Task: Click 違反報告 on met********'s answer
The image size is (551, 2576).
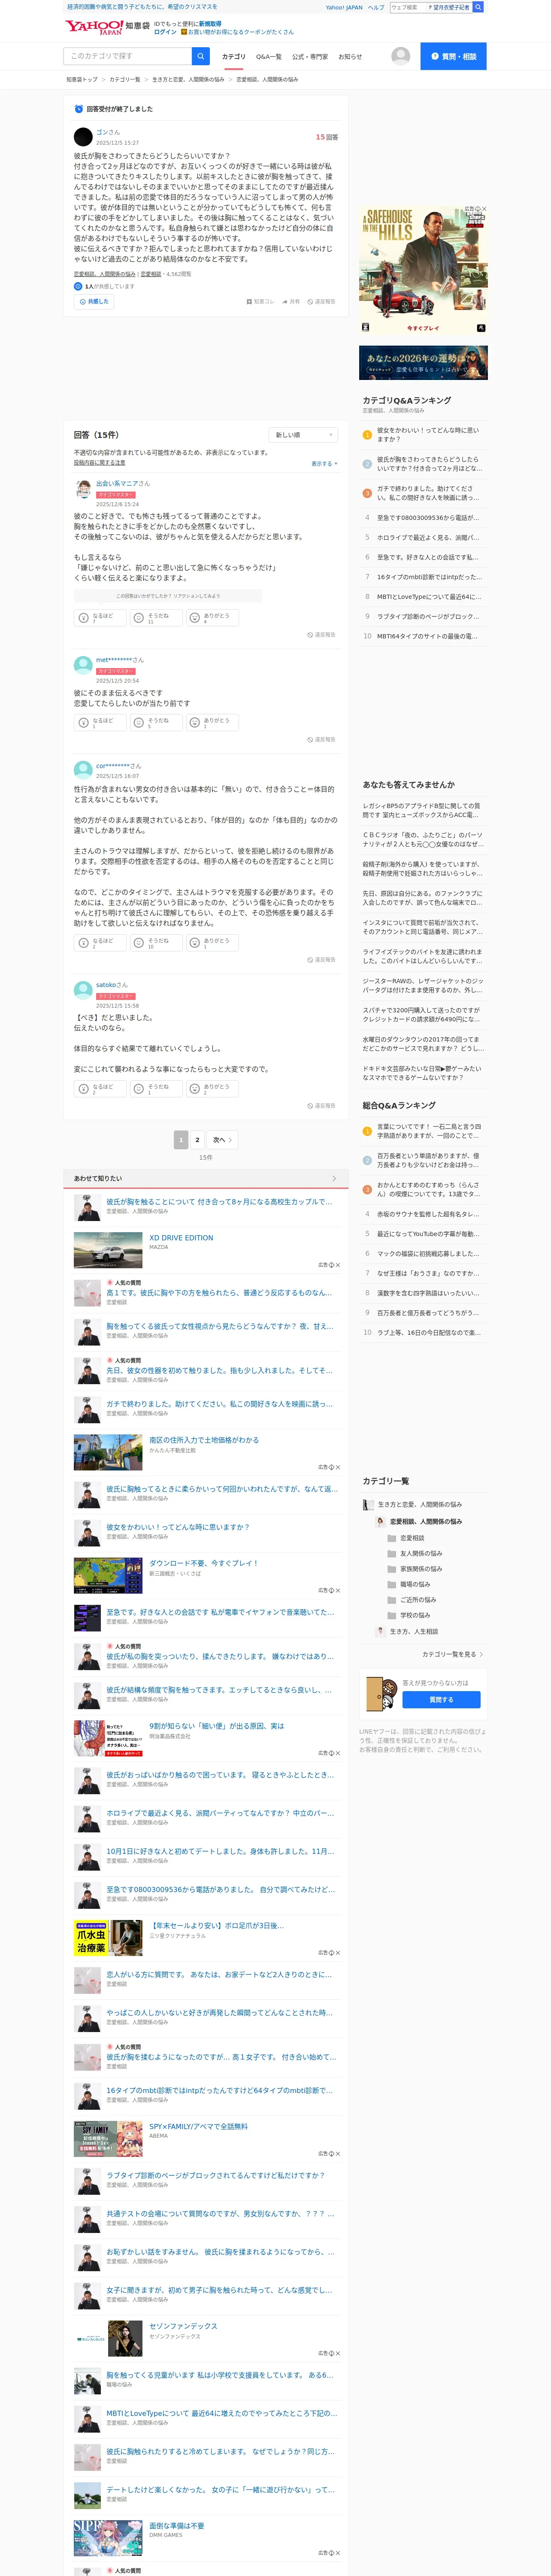Action: (x=321, y=740)
